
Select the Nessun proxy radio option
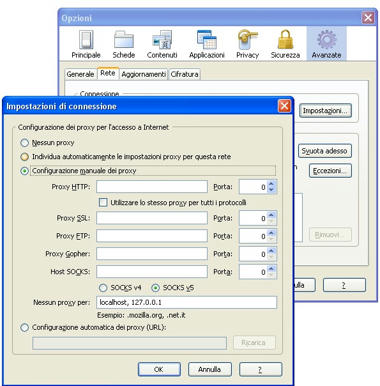point(24,143)
